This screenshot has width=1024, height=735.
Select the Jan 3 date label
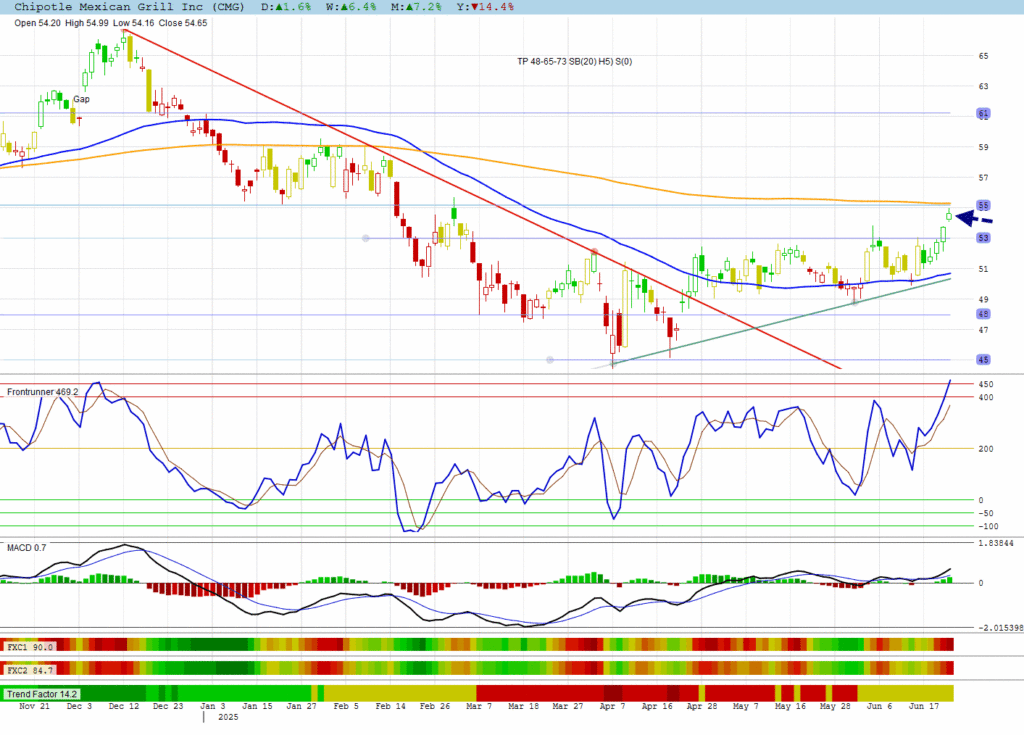[212, 706]
